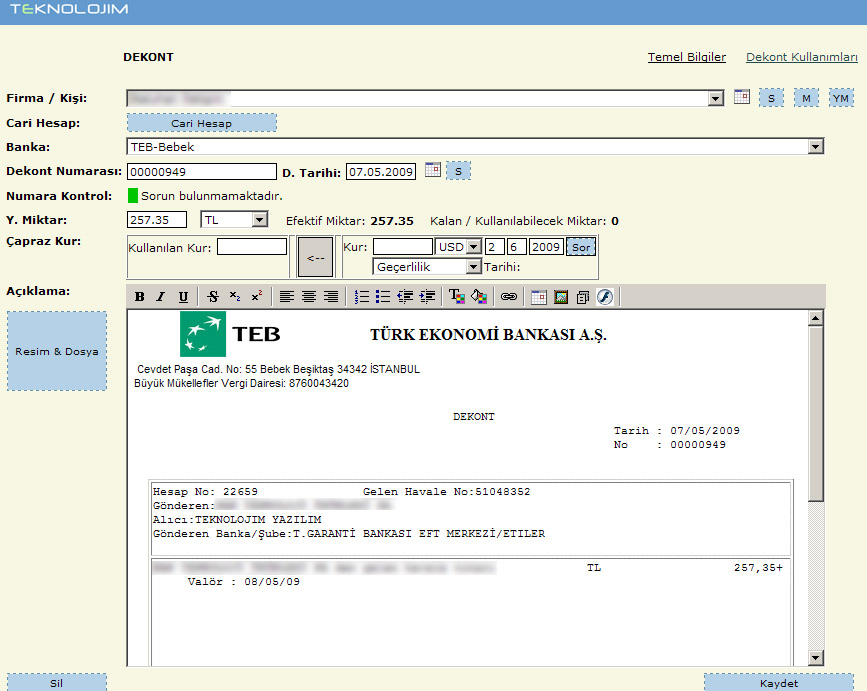Align text right in the editor
The height and width of the screenshot is (691, 867).
pyautogui.click(x=331, y=297)
